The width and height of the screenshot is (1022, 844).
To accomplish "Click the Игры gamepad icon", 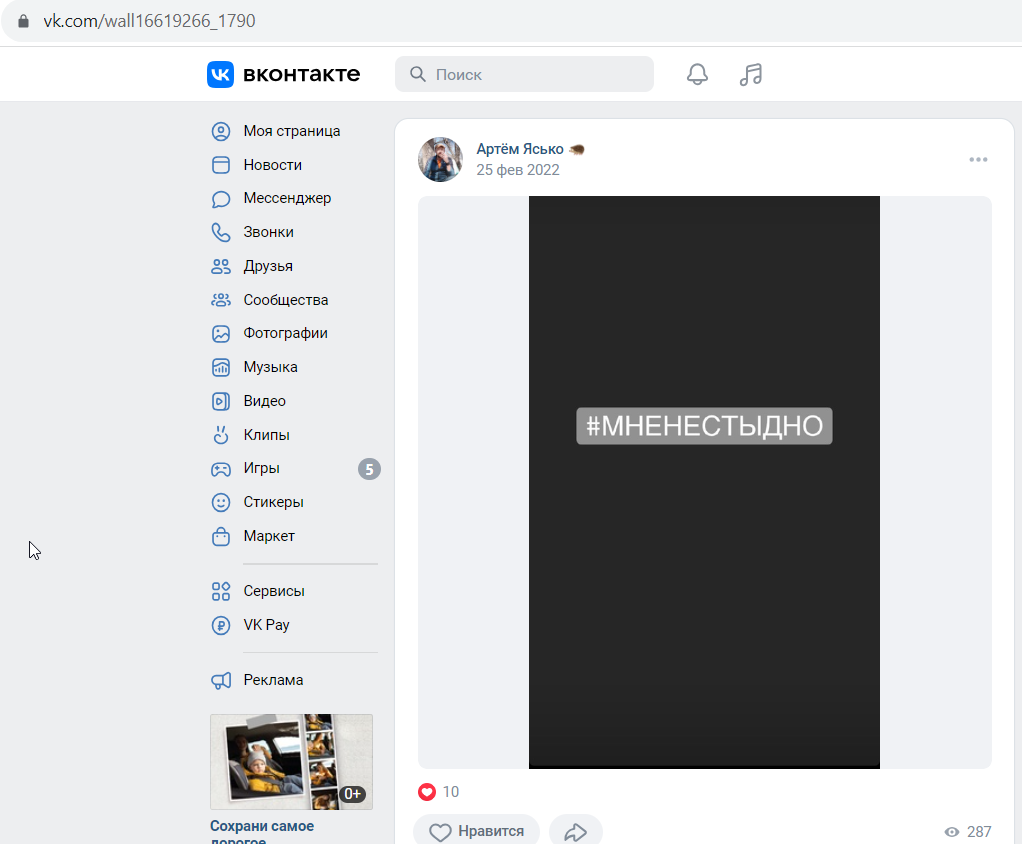I will 221,469.
